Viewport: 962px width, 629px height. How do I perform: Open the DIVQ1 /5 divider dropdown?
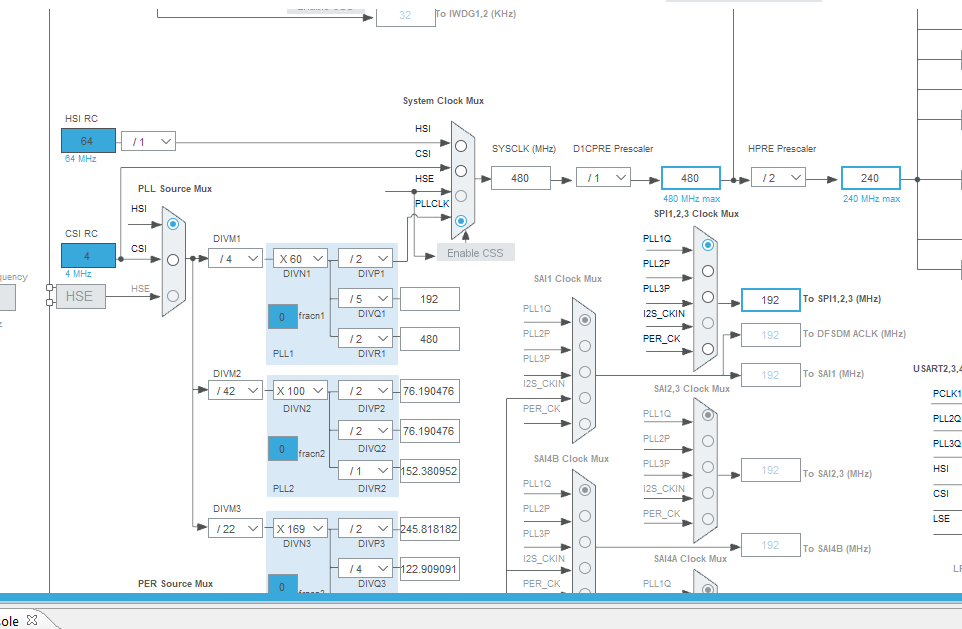[x=367, y=298]
